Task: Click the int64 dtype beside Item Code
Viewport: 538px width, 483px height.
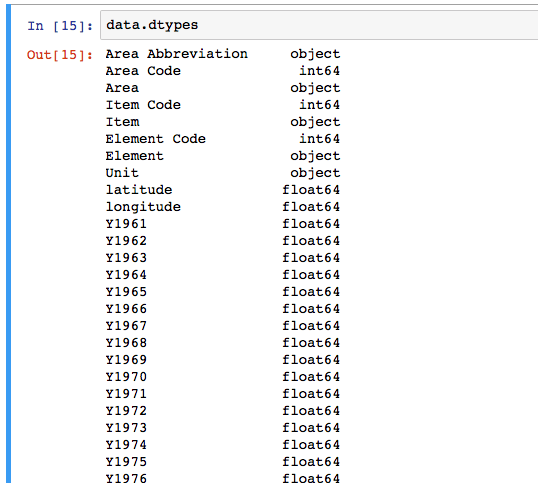Action: click(x=319, y=105)
